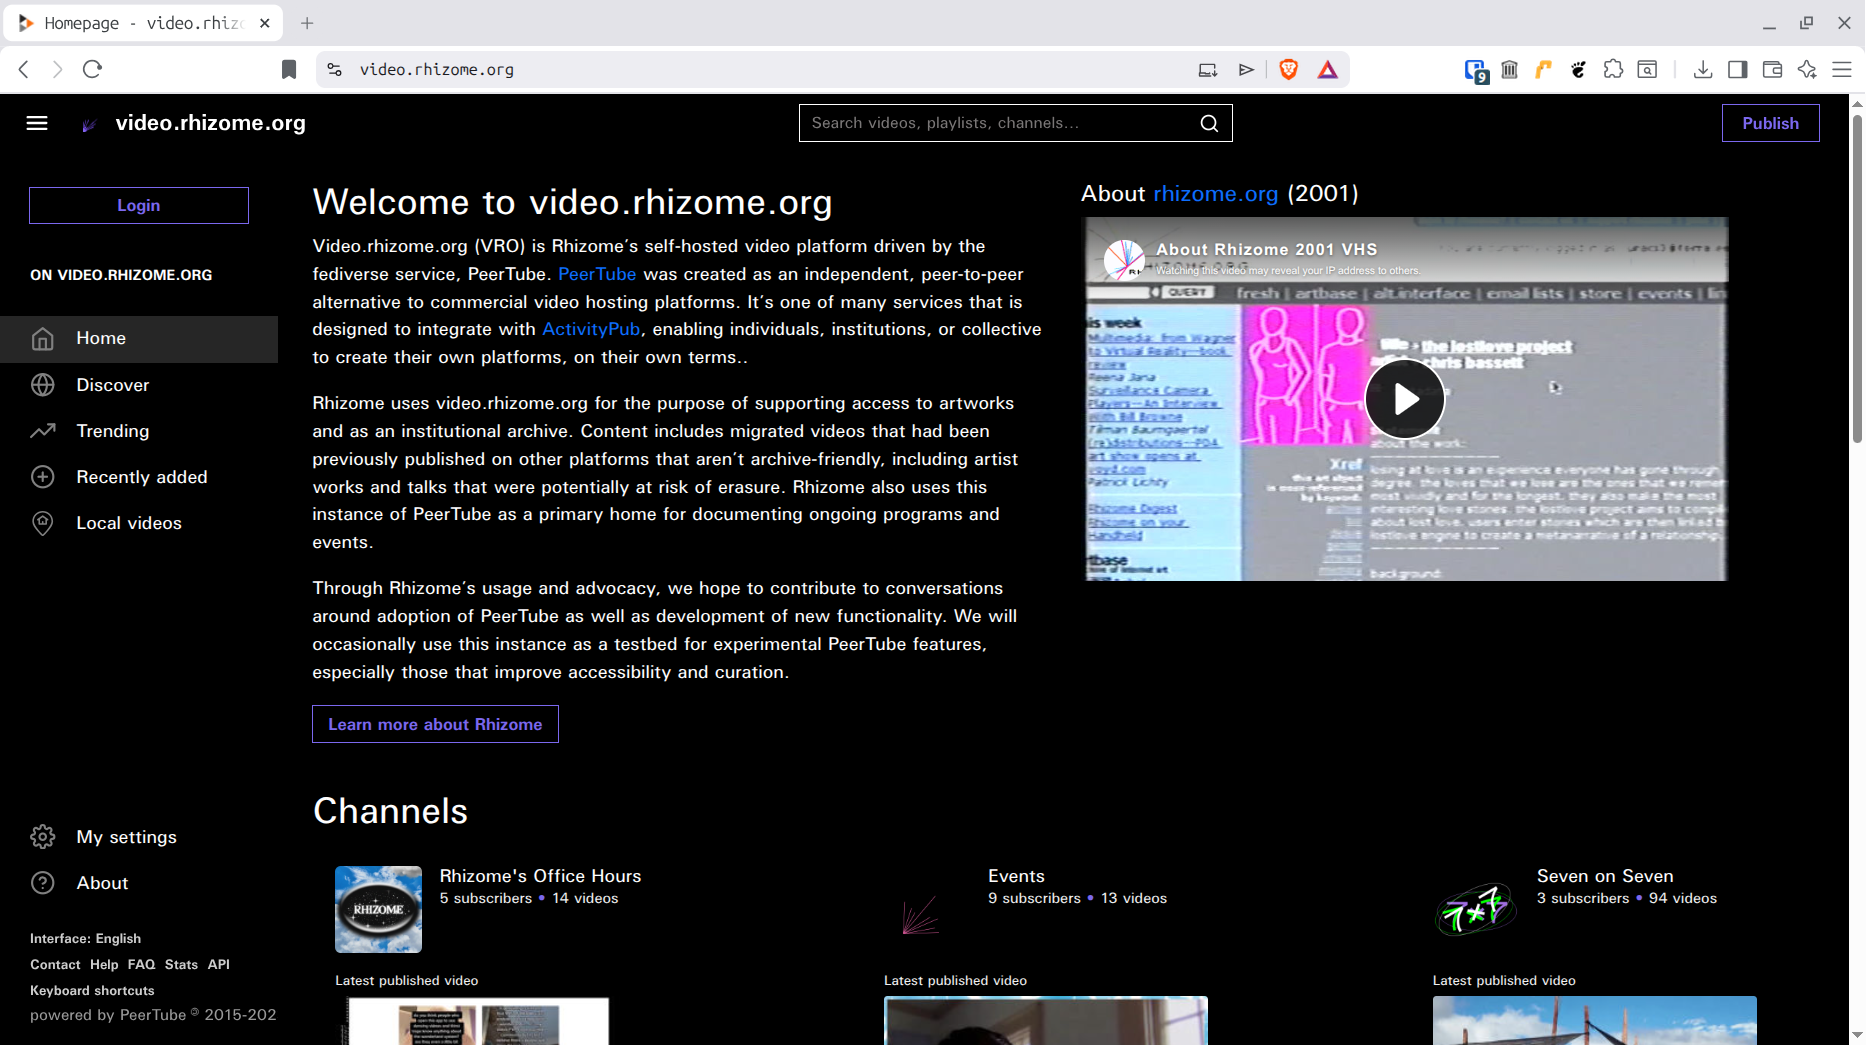Image resolution: width=1866 pixels, height=1045 pixels.
Task: Open the Leo AI sparkle icon
Action: pos(1807,69)
